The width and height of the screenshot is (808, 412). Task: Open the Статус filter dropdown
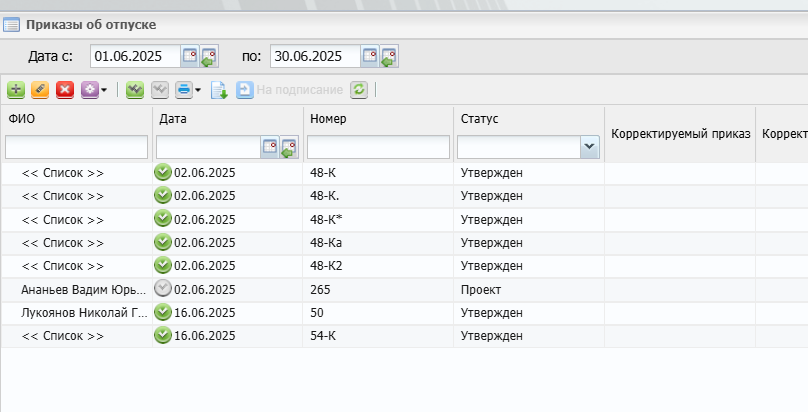(x=589, y=147)
